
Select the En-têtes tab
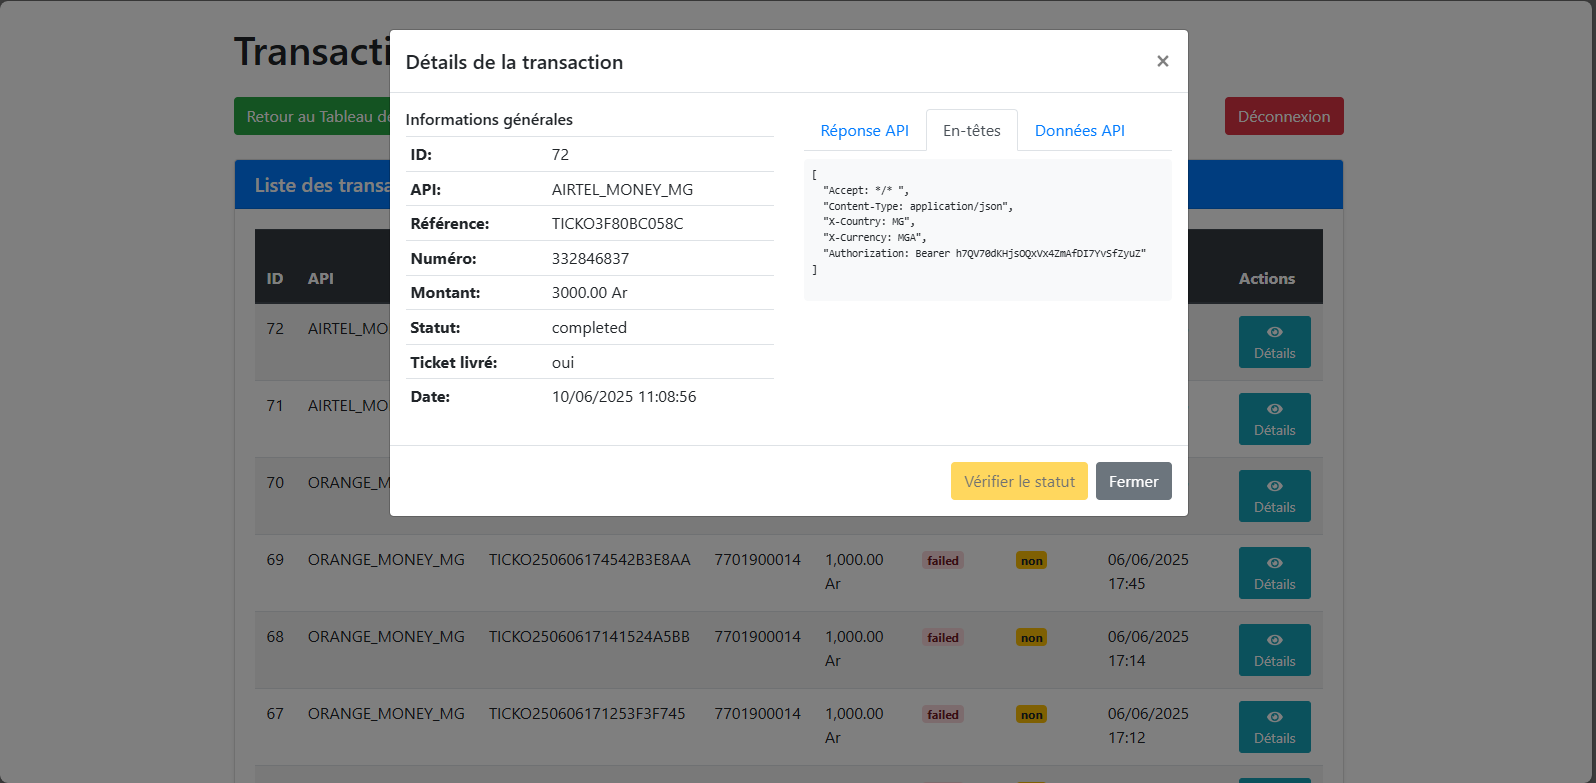[971, 131]
